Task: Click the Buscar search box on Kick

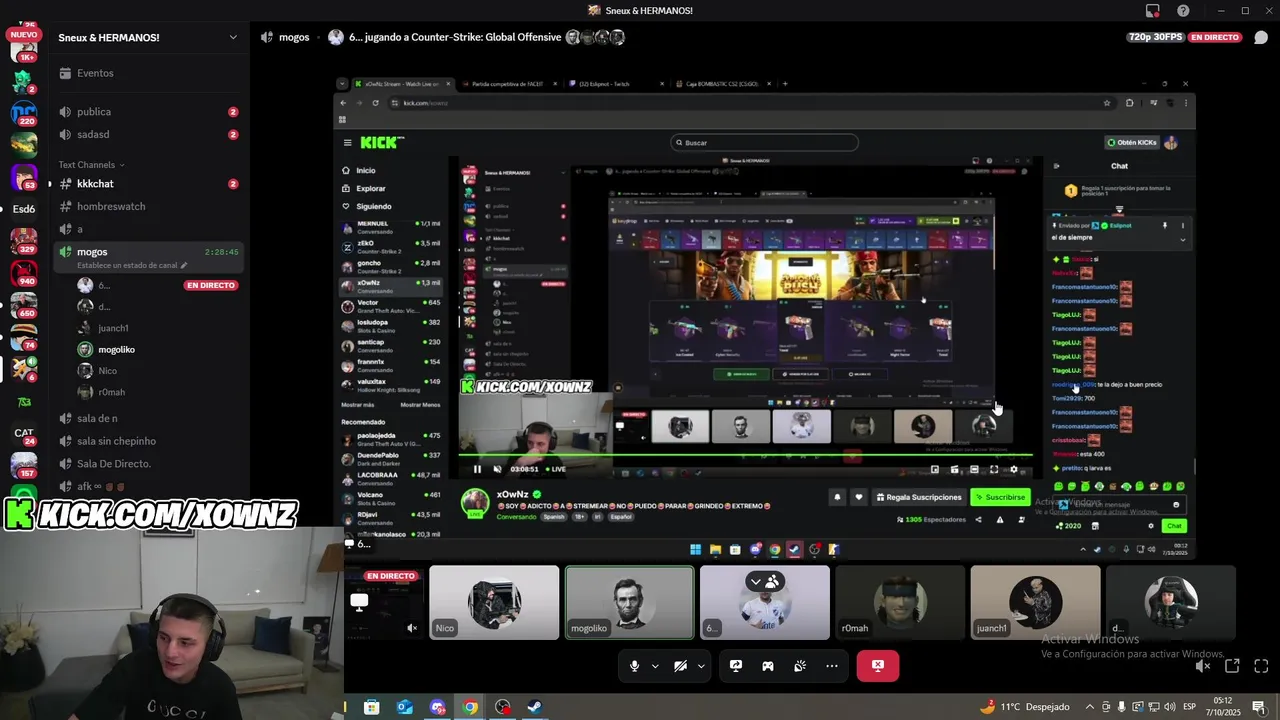Action: 763,143
